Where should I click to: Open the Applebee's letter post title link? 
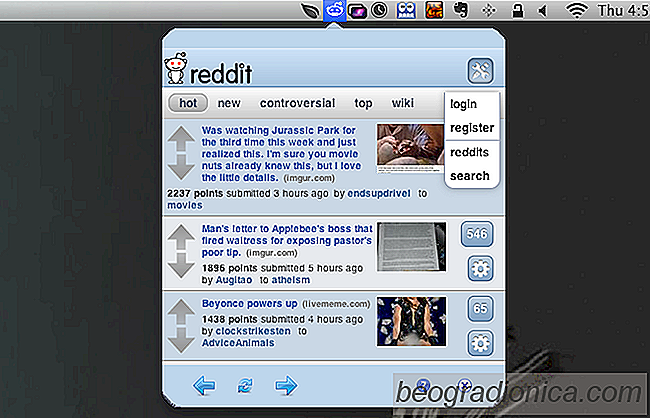pos(286,241)
